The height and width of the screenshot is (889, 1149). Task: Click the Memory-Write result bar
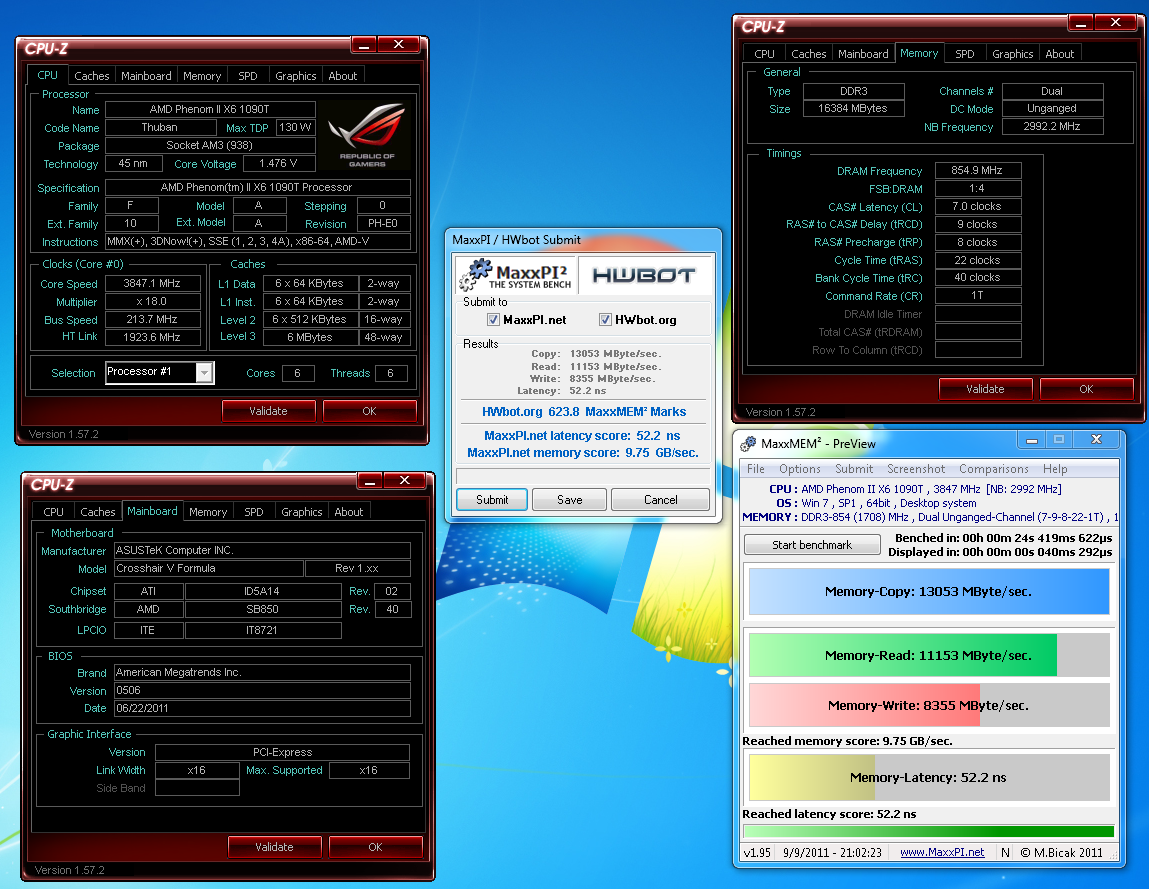(x=928, y=705)
